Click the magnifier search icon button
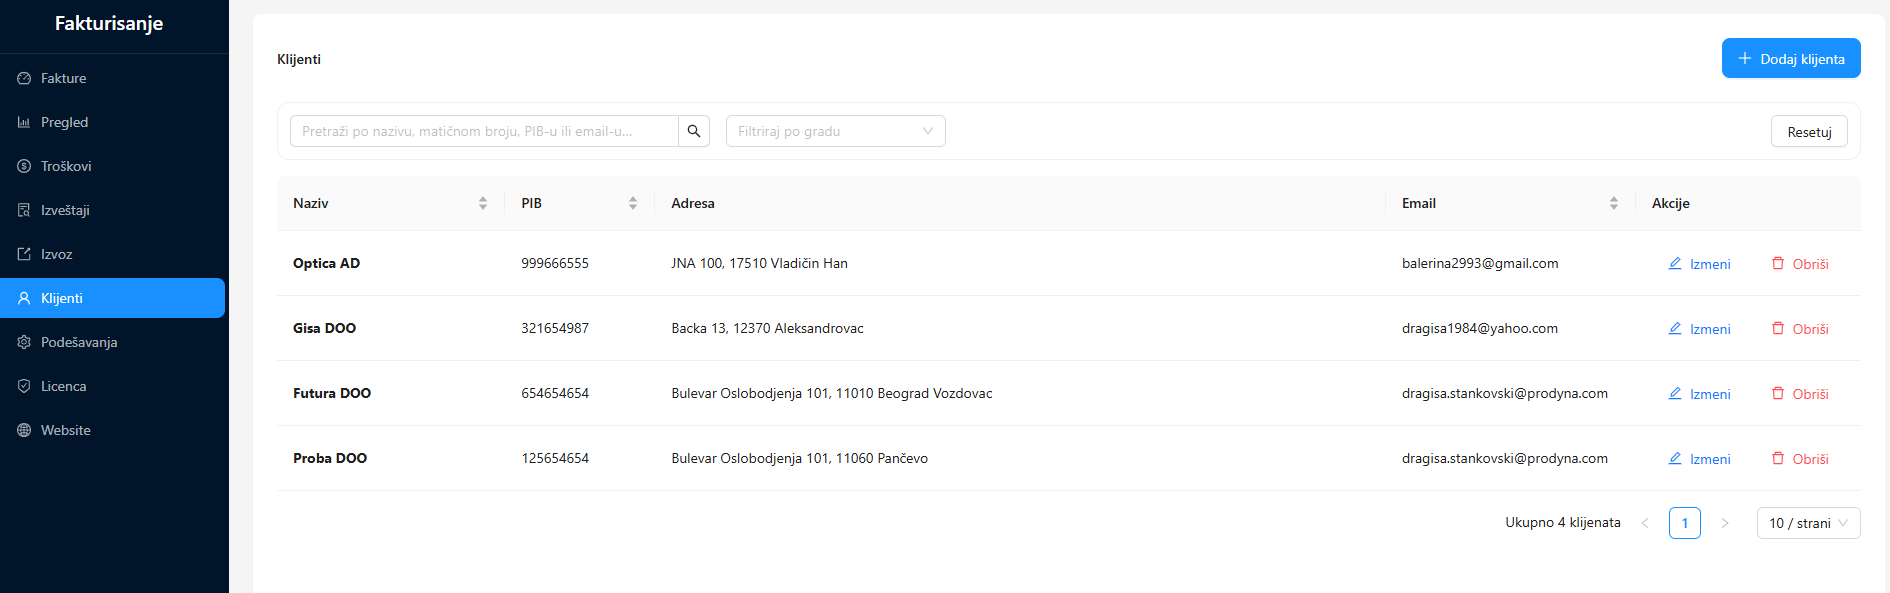This screenshot has height=593, width=1890. (x=694, y=131)
